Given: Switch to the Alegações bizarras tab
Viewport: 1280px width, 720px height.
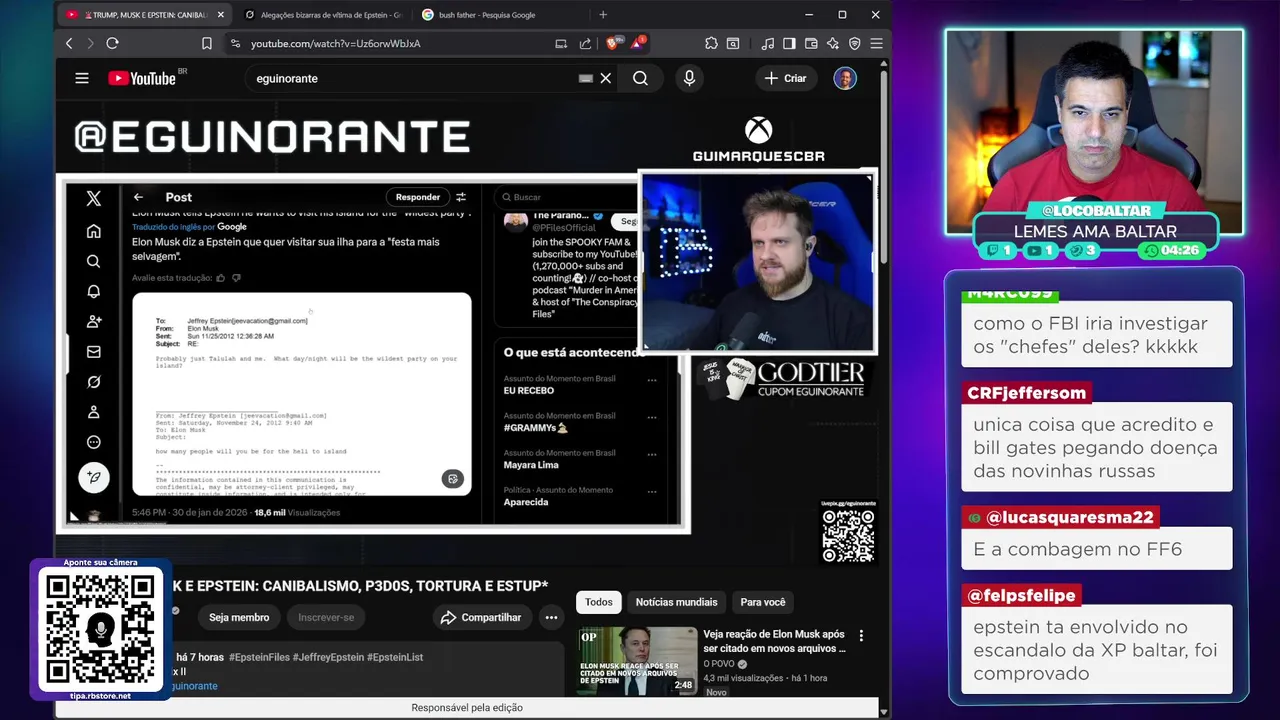Looking at the screenshot, I should (x=322, y=15).
